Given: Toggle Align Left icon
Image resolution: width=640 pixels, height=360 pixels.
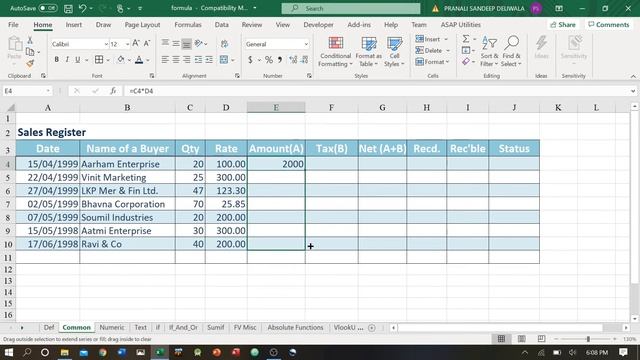Looking at the screenshot, I should click(x=165, y=60).
